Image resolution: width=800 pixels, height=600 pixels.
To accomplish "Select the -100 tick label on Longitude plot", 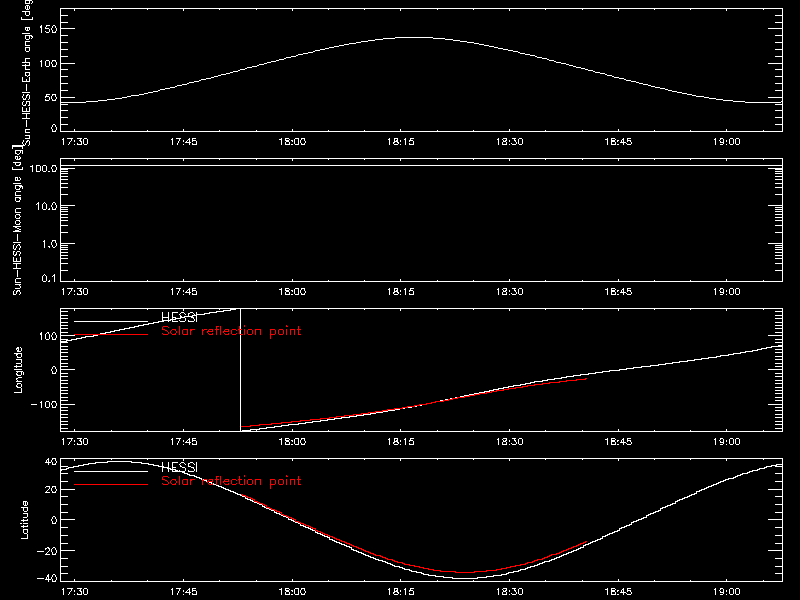I will point(44,404).
